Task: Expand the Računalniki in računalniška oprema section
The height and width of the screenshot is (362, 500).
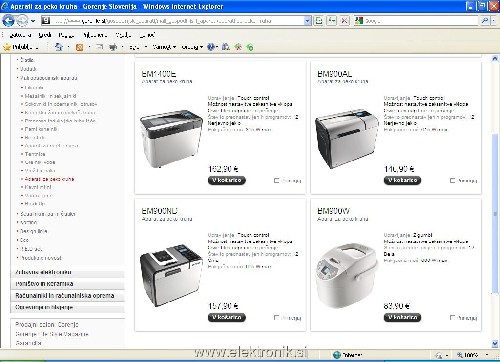Action: (x=65, y=296)
